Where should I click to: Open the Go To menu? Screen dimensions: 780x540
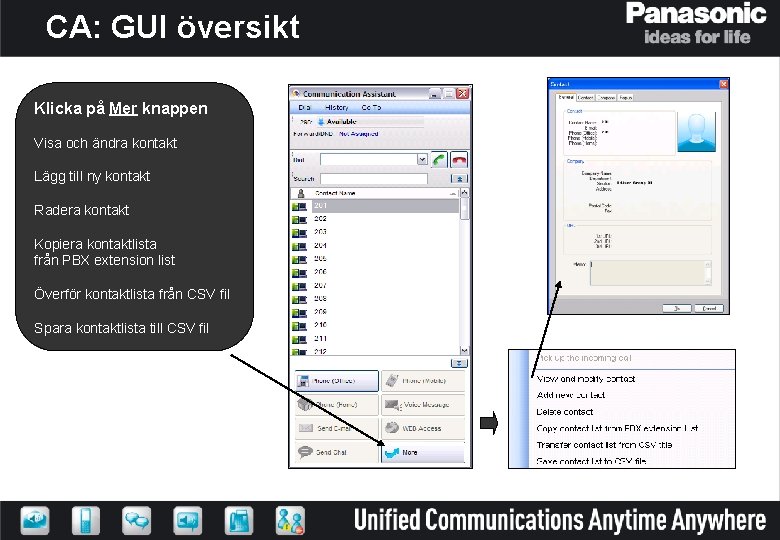(x=371, y=107)
